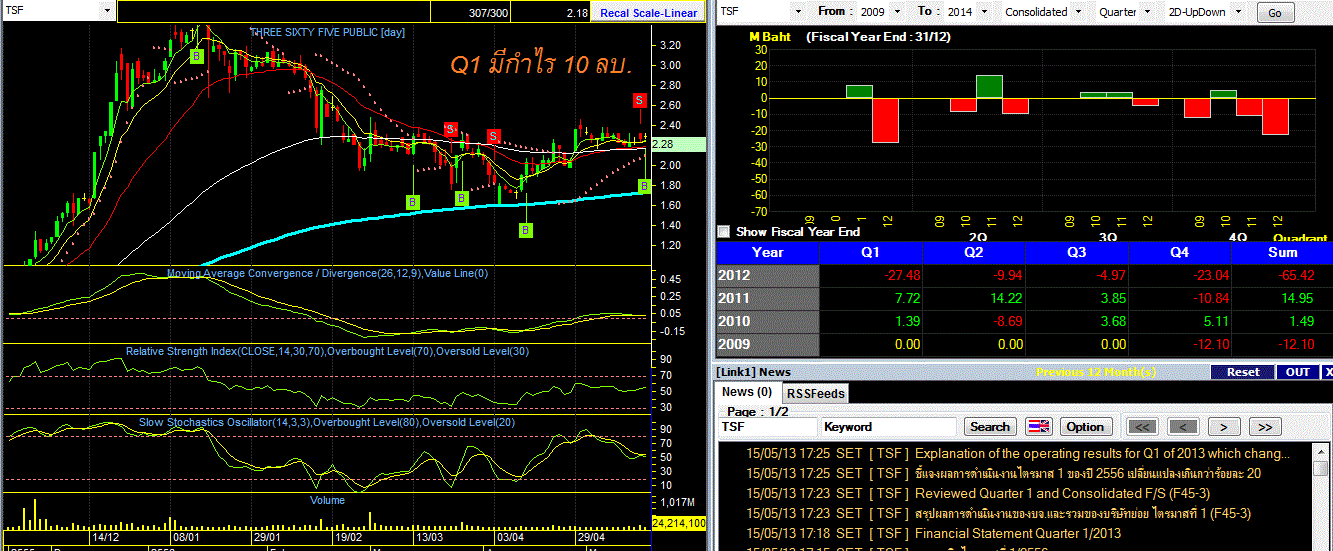The height and width of the screenshot is (551, 1333).
Task: Enable Show Fiscal Year End checkbox
Action: pyautogui.click(x=724, y=232)
